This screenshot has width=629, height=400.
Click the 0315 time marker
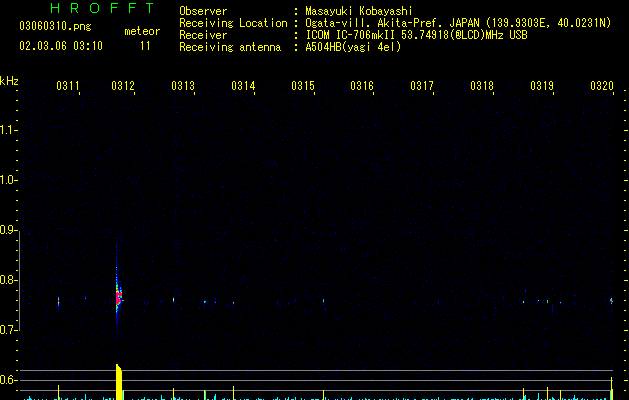(302, 85)
